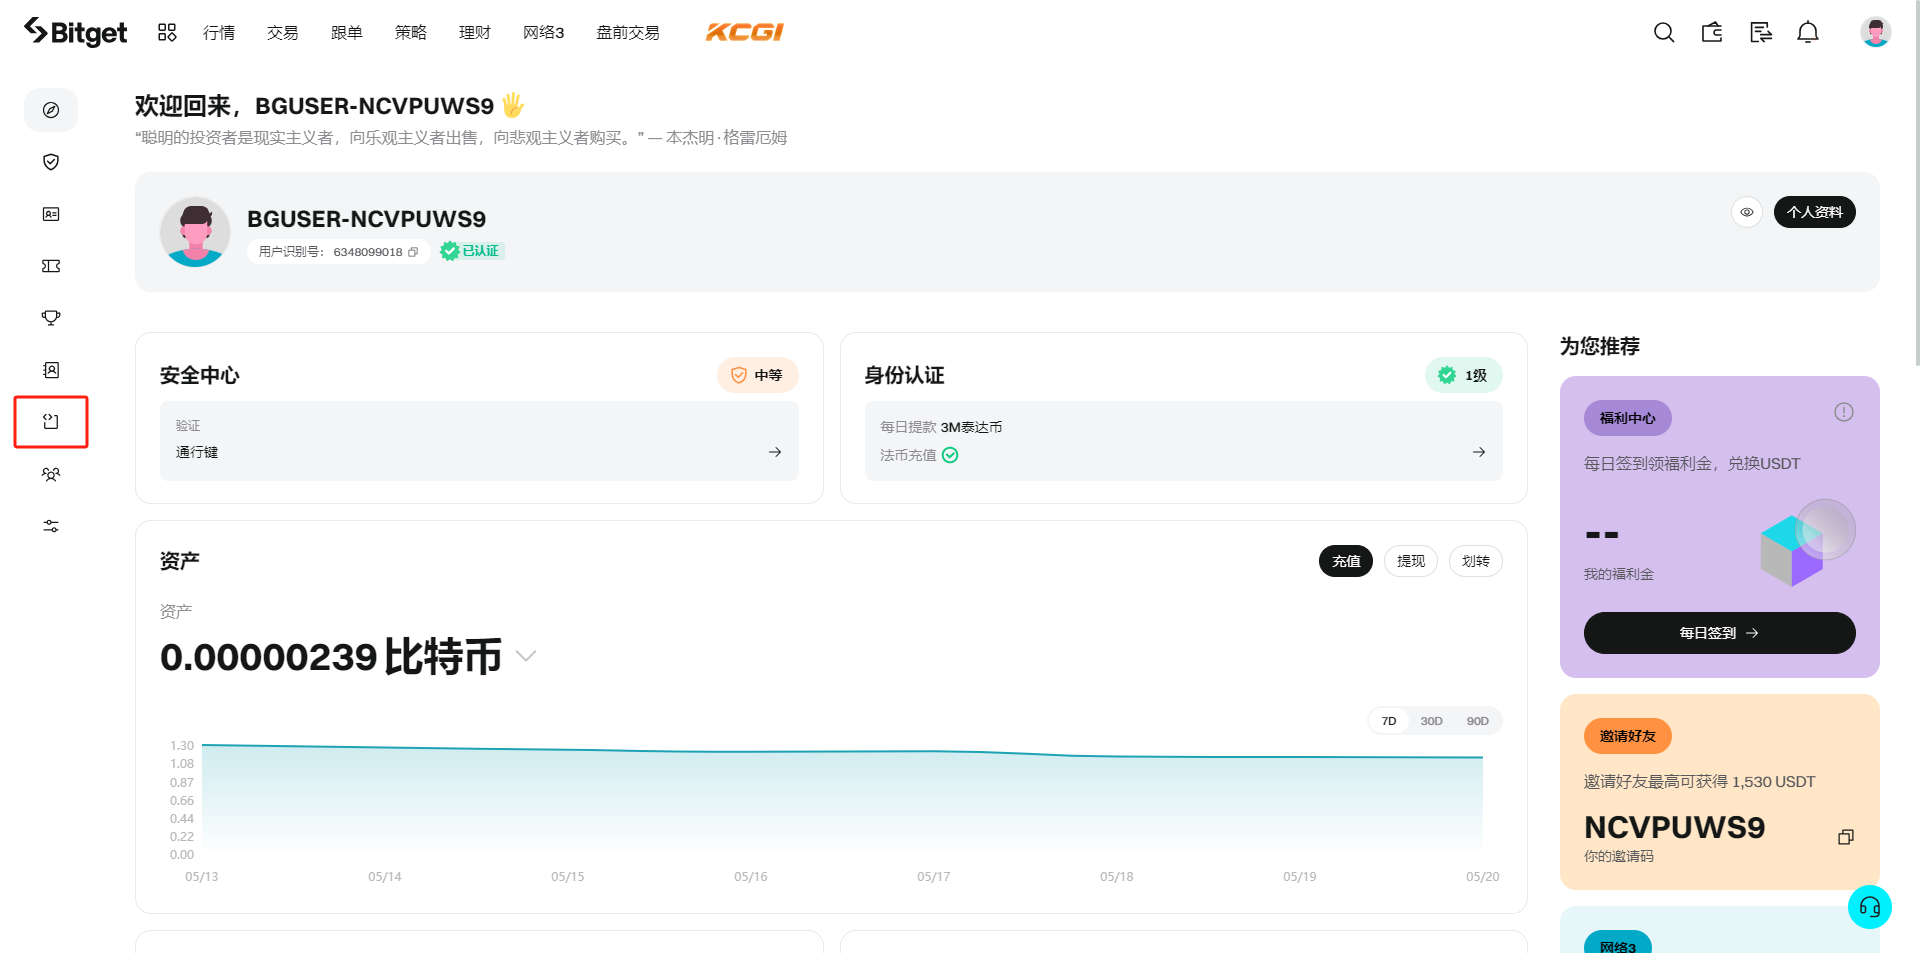This screenshot has width=1920, height=953.
Task: Click the 提现 withdraw button
Action: click(x=1411, y=561)
